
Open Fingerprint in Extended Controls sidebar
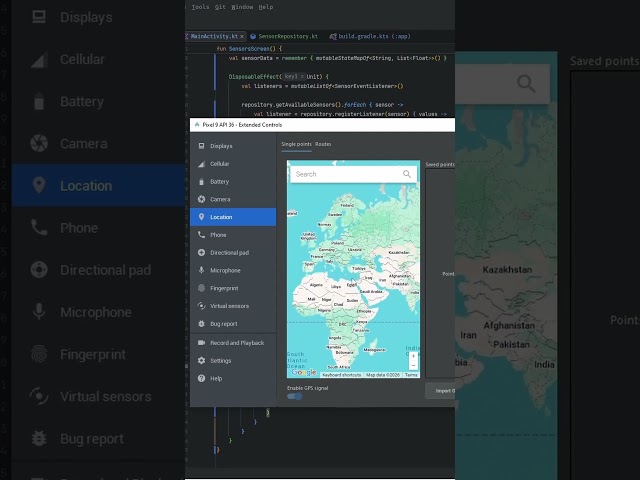click(x=233, y=288)
